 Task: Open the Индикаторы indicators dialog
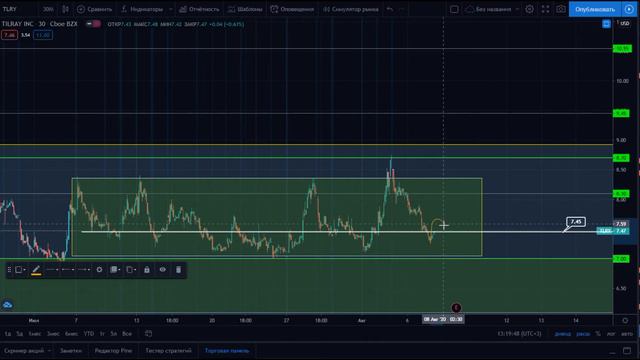pos(142,9)
